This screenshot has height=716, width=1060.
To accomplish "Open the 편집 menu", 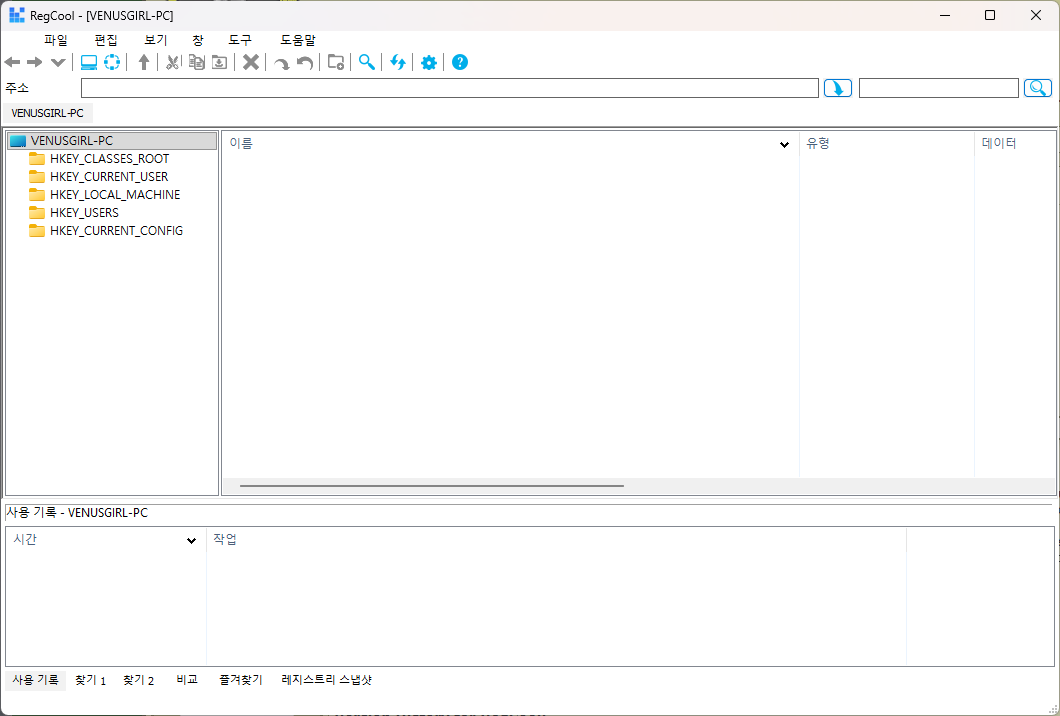I will coord(106,41).
